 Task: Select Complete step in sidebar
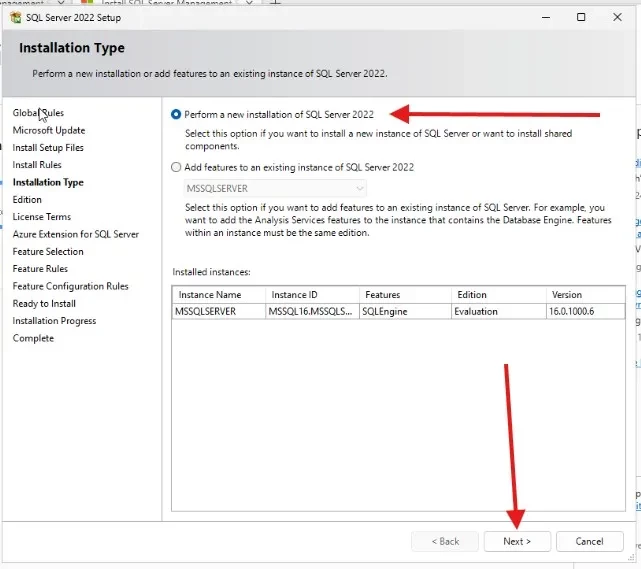[x=33, y=338]
